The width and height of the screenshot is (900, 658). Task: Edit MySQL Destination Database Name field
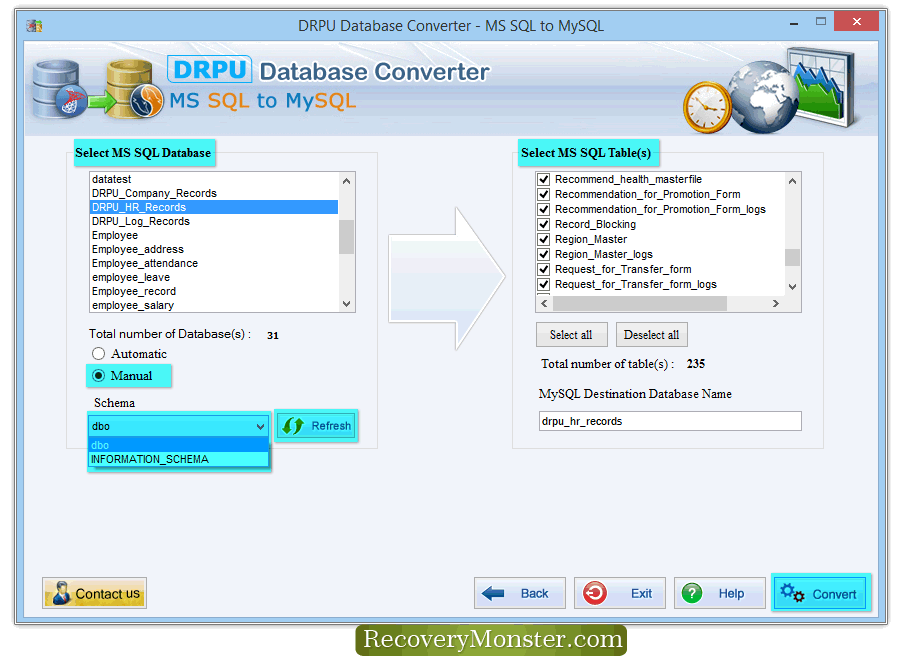[x=670, y=421]
